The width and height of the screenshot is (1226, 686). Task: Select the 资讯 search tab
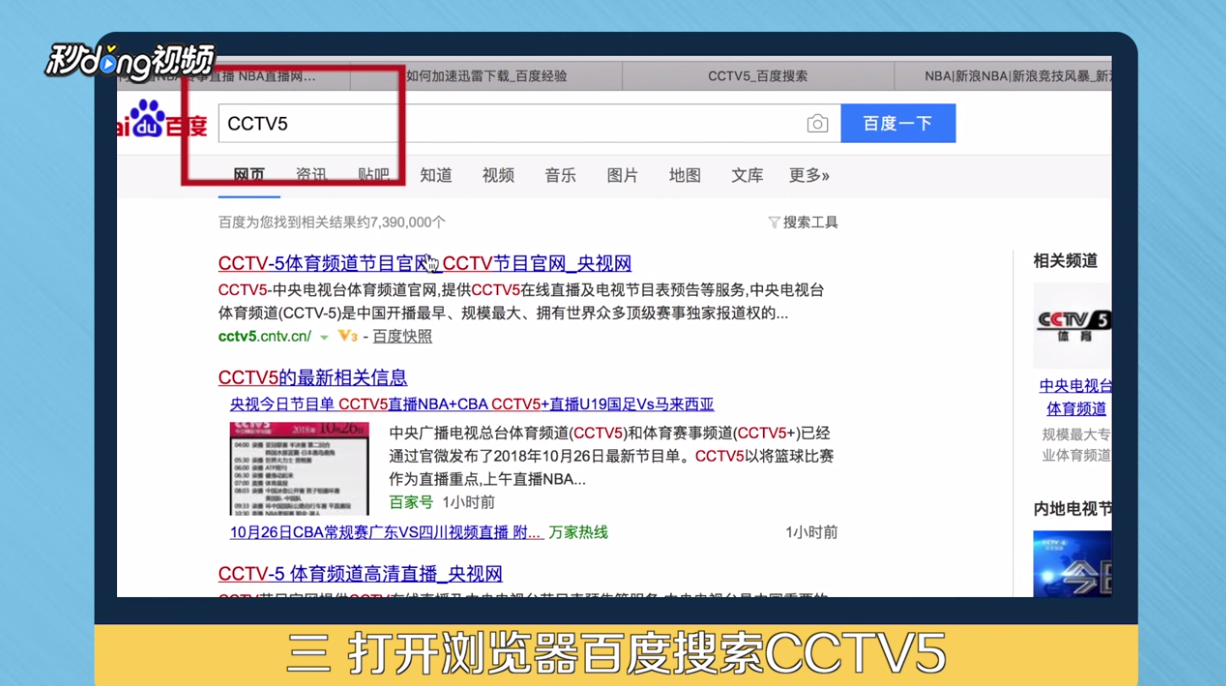click(x=311, y=176)
